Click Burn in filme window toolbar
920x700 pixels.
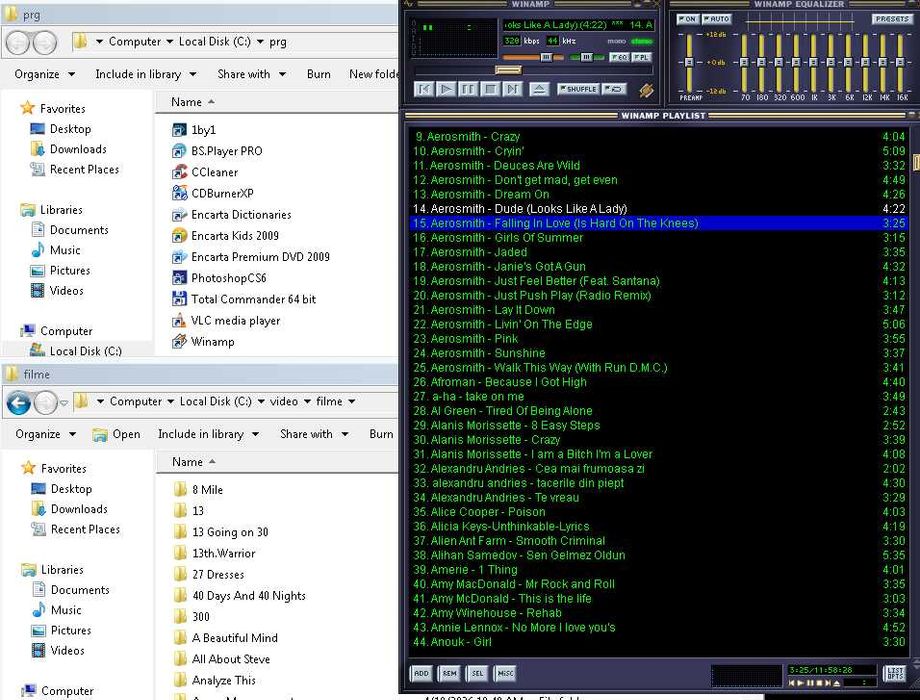click(x=381, y=434)
